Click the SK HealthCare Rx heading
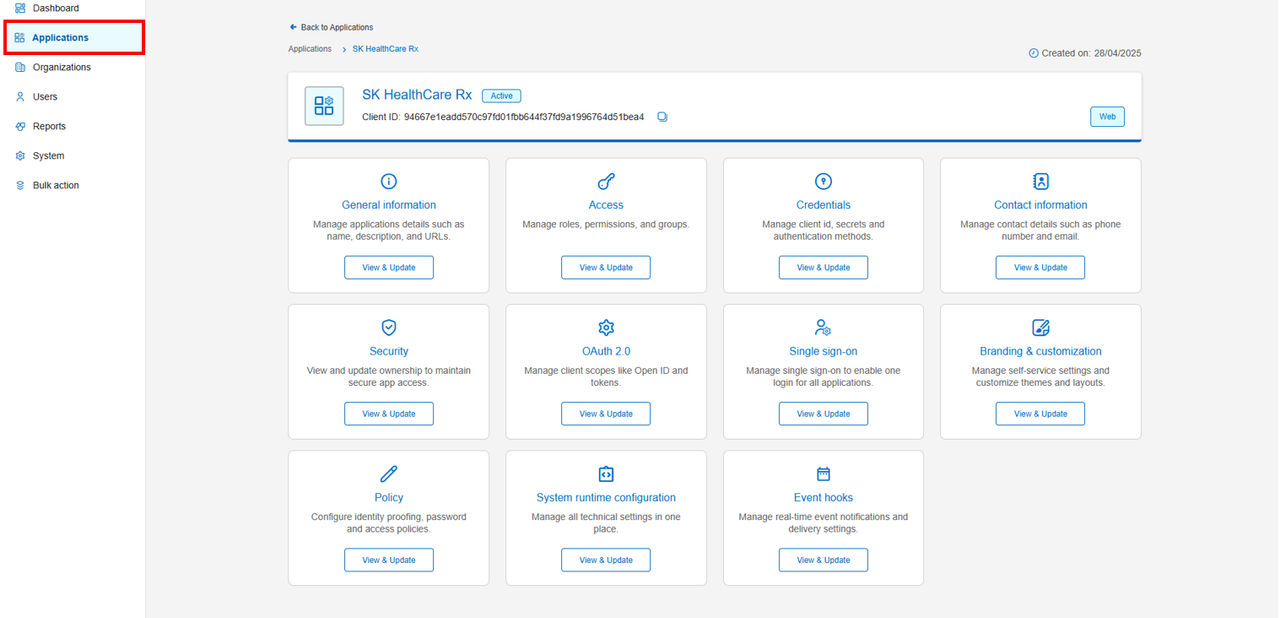Viewport: 1280px width, 618px height. click(417, 95)
